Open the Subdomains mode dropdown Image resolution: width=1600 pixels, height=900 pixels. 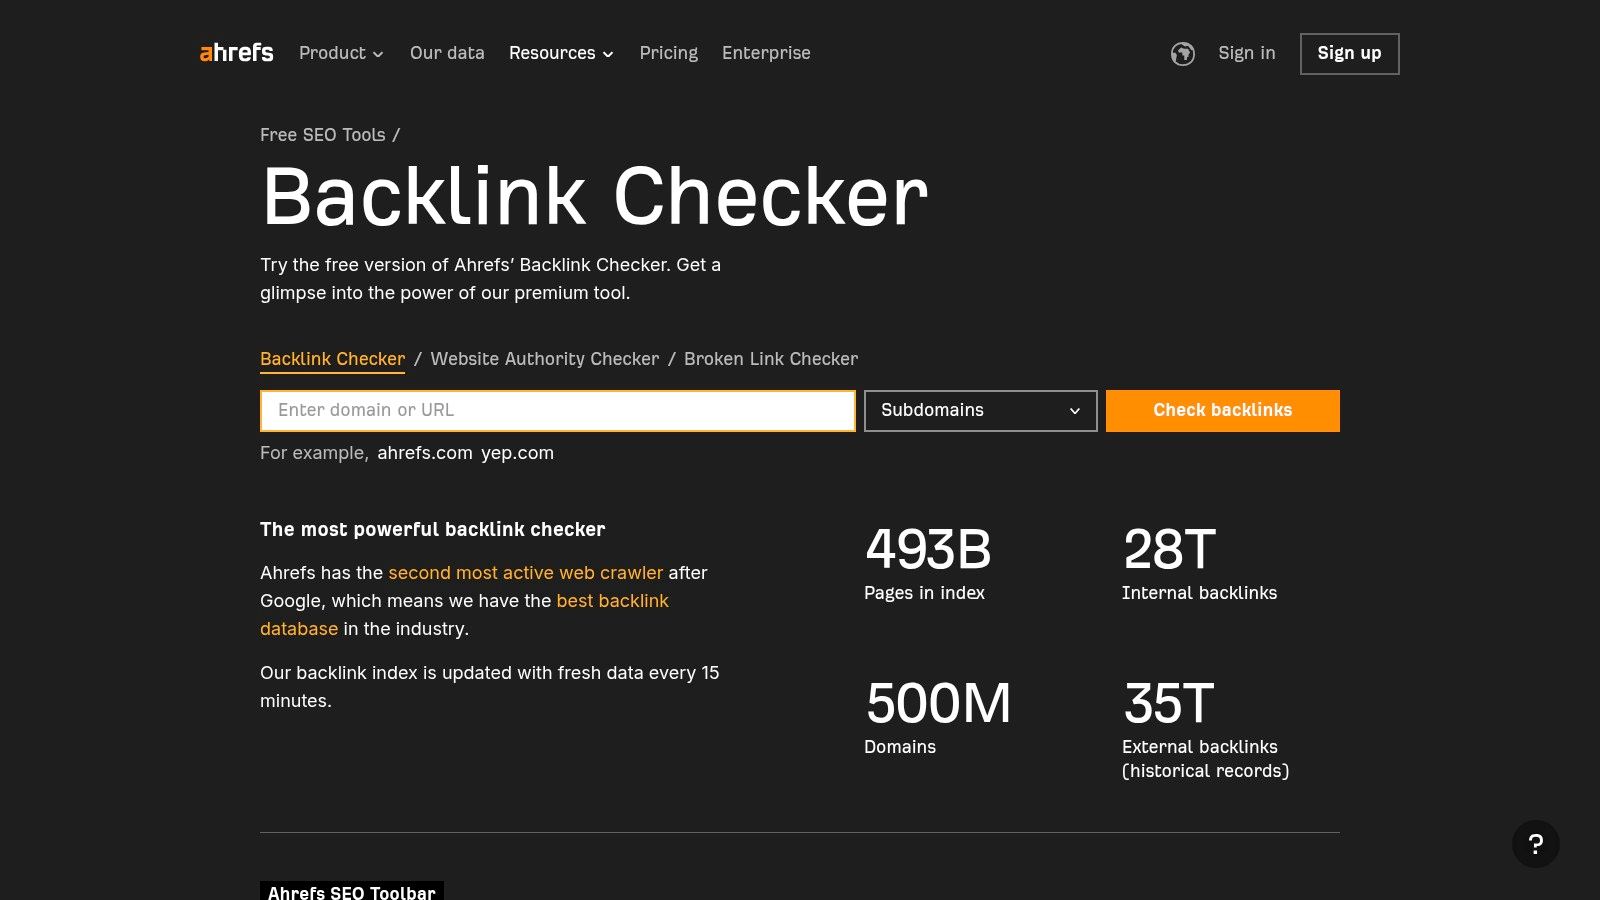pos(980,411)
